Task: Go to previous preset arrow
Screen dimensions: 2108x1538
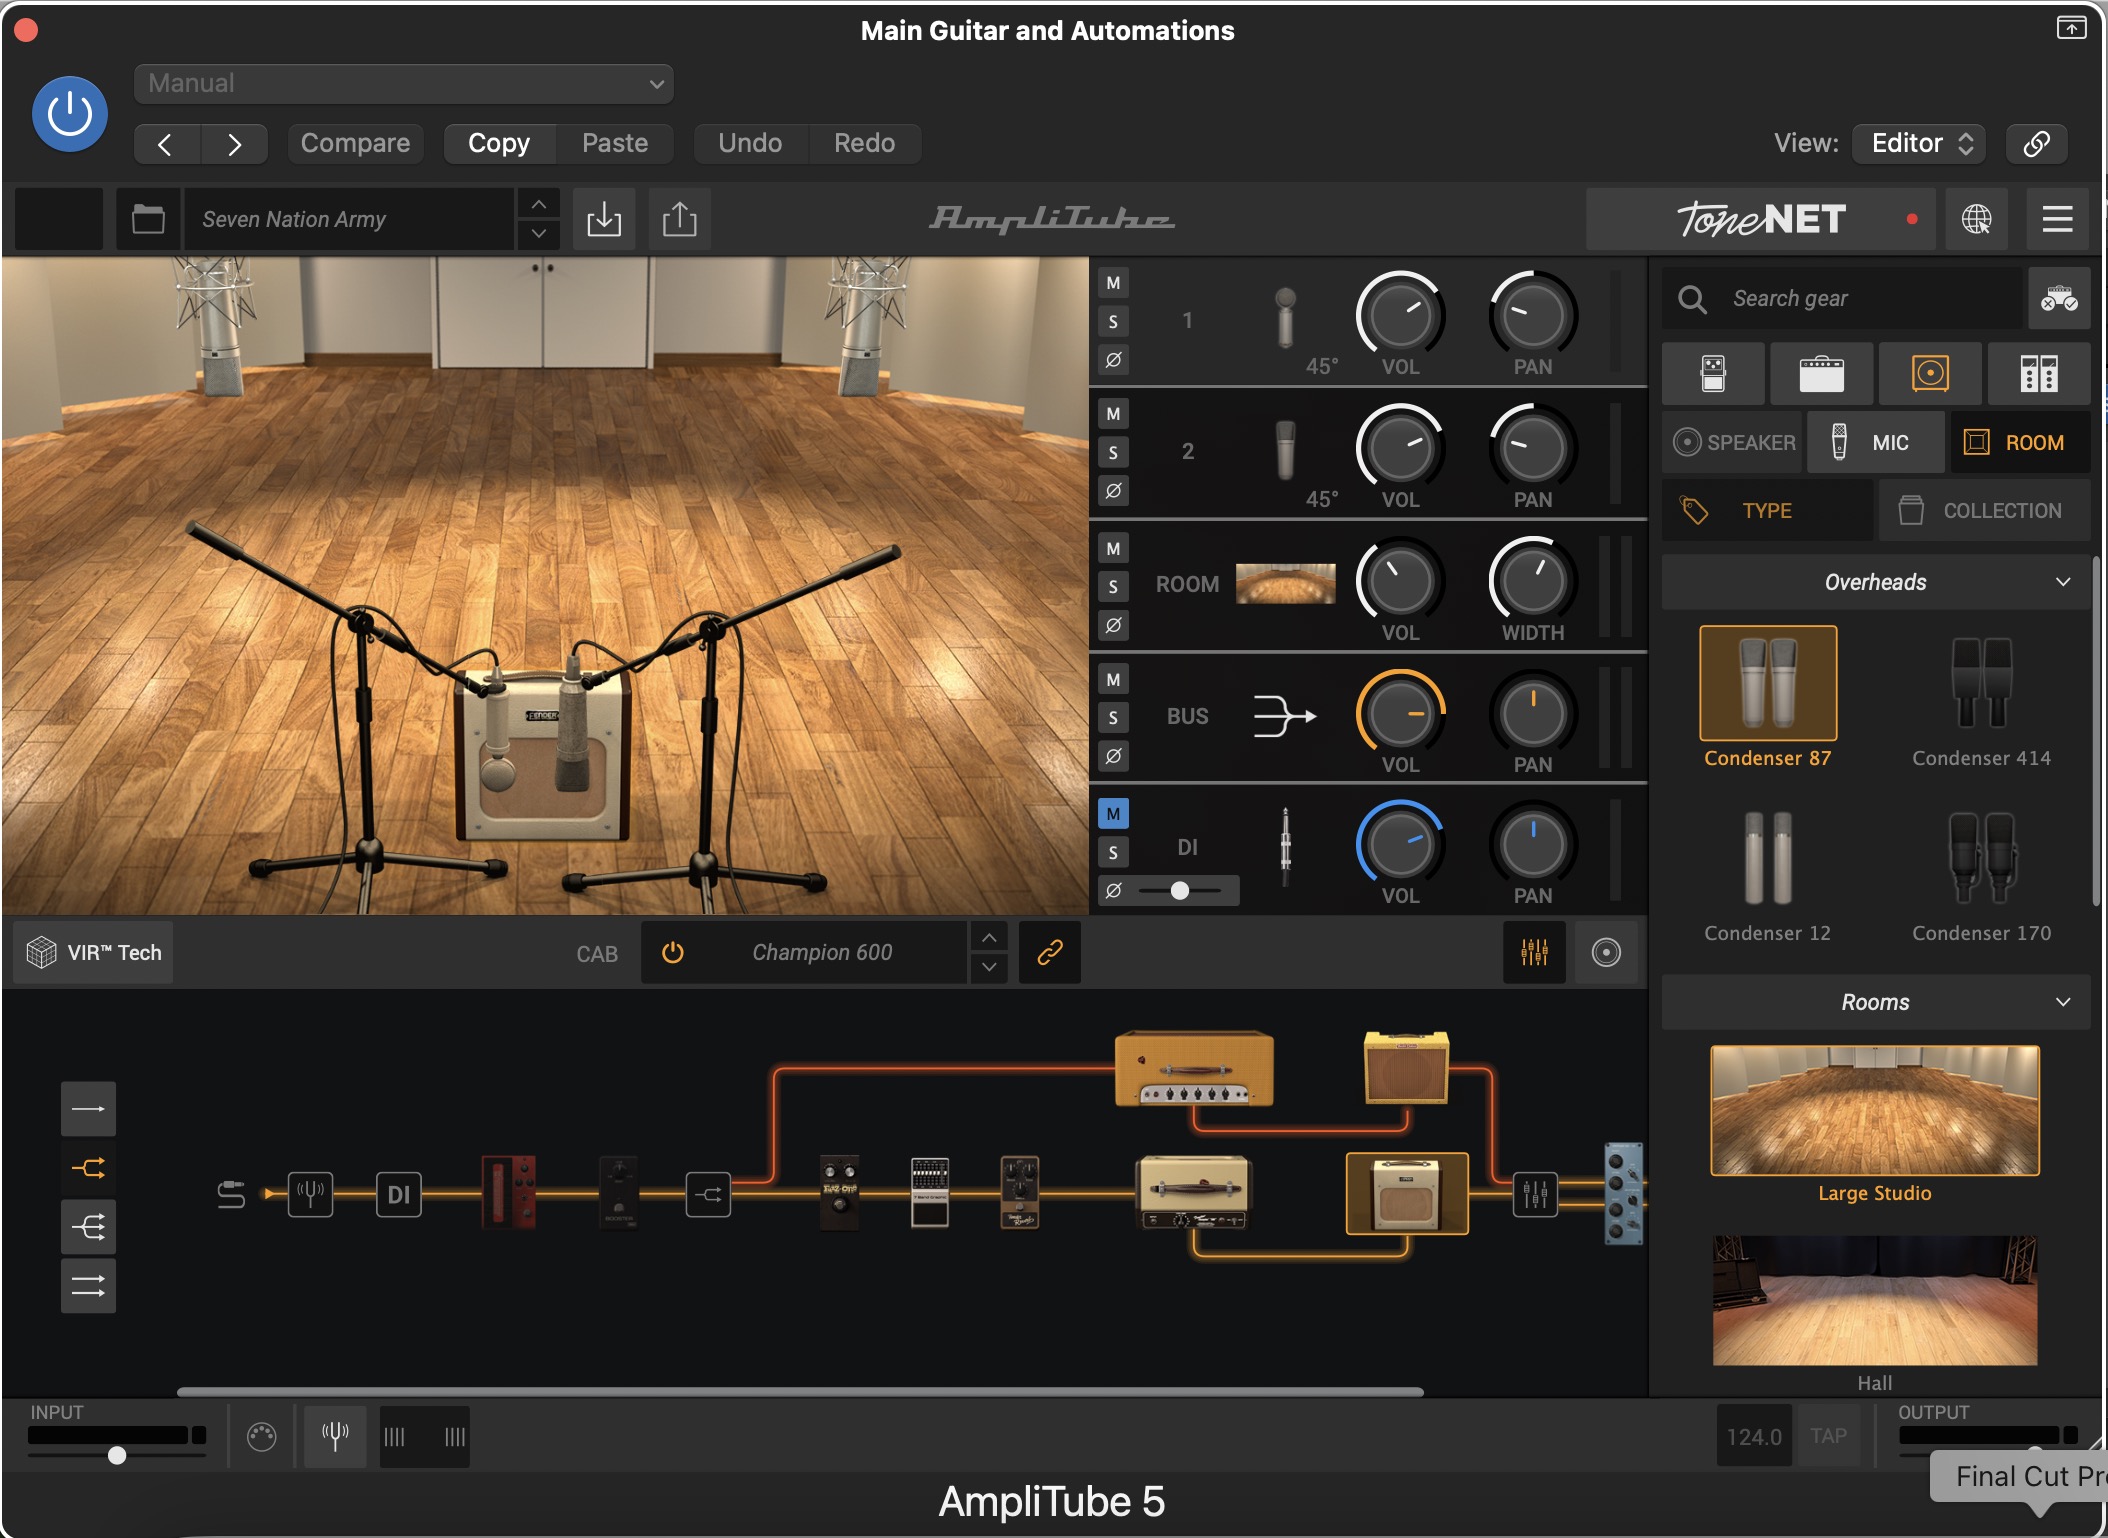Action: tap(166, 144)
